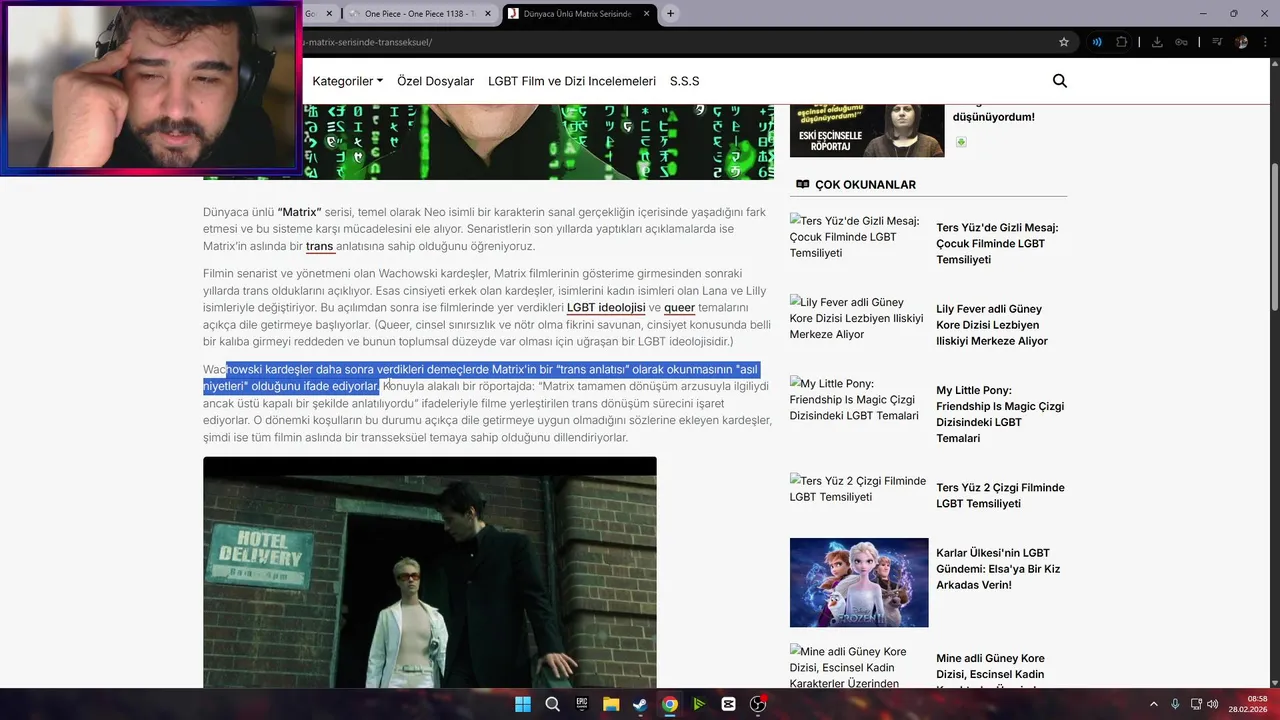Close the Dünyaca Ünlü Matrix tab

tap(646, 14)
